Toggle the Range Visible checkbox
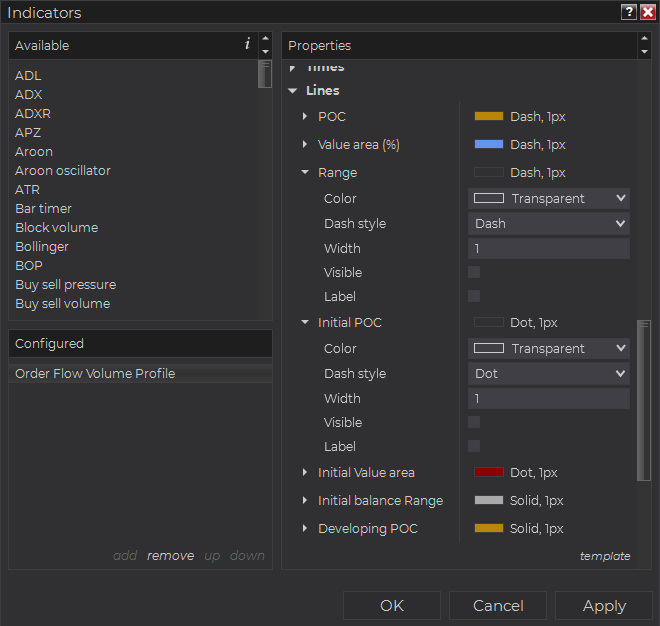 tap(474, 272)
